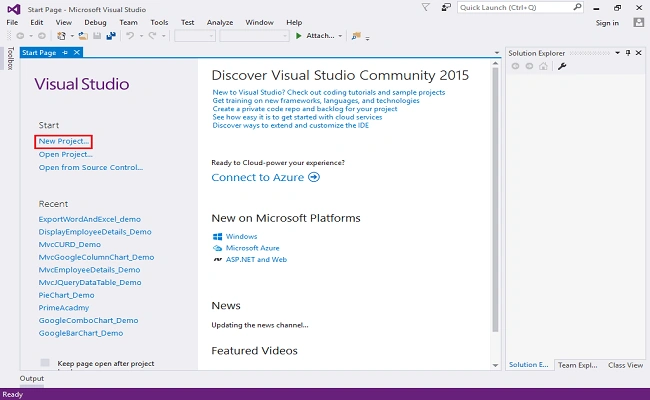Click Solution Explorer Forward icon
This screenshot has width=650, height=400.
529,66
